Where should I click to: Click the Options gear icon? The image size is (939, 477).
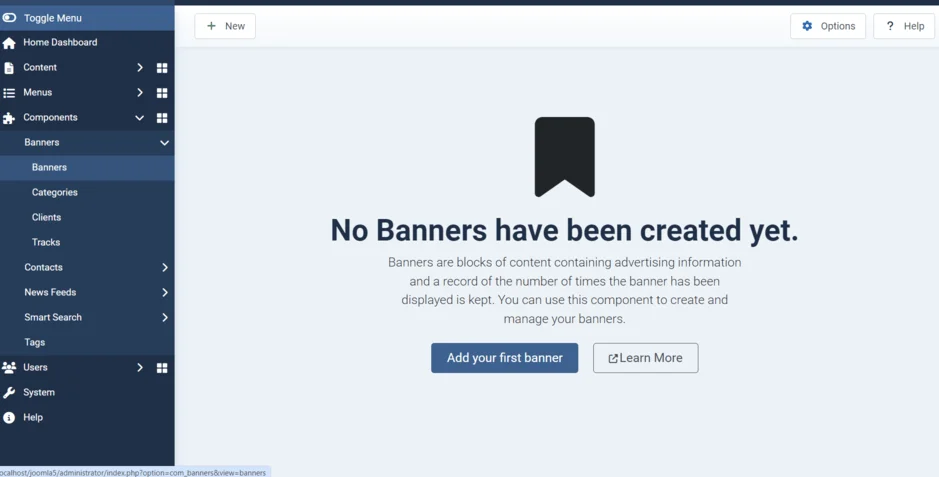pyautogui.click(x=807, y=26)
